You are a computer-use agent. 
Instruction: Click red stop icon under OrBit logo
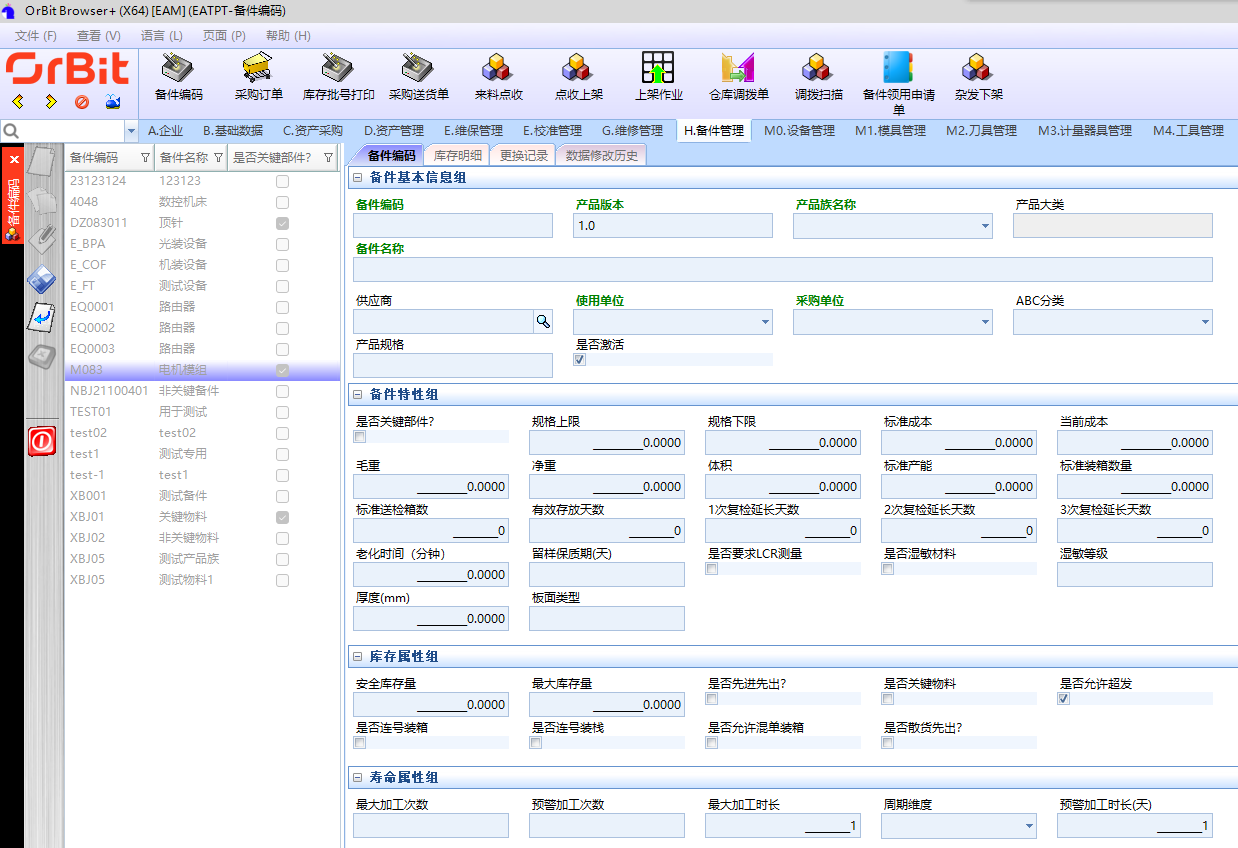[x=82, y=101]
